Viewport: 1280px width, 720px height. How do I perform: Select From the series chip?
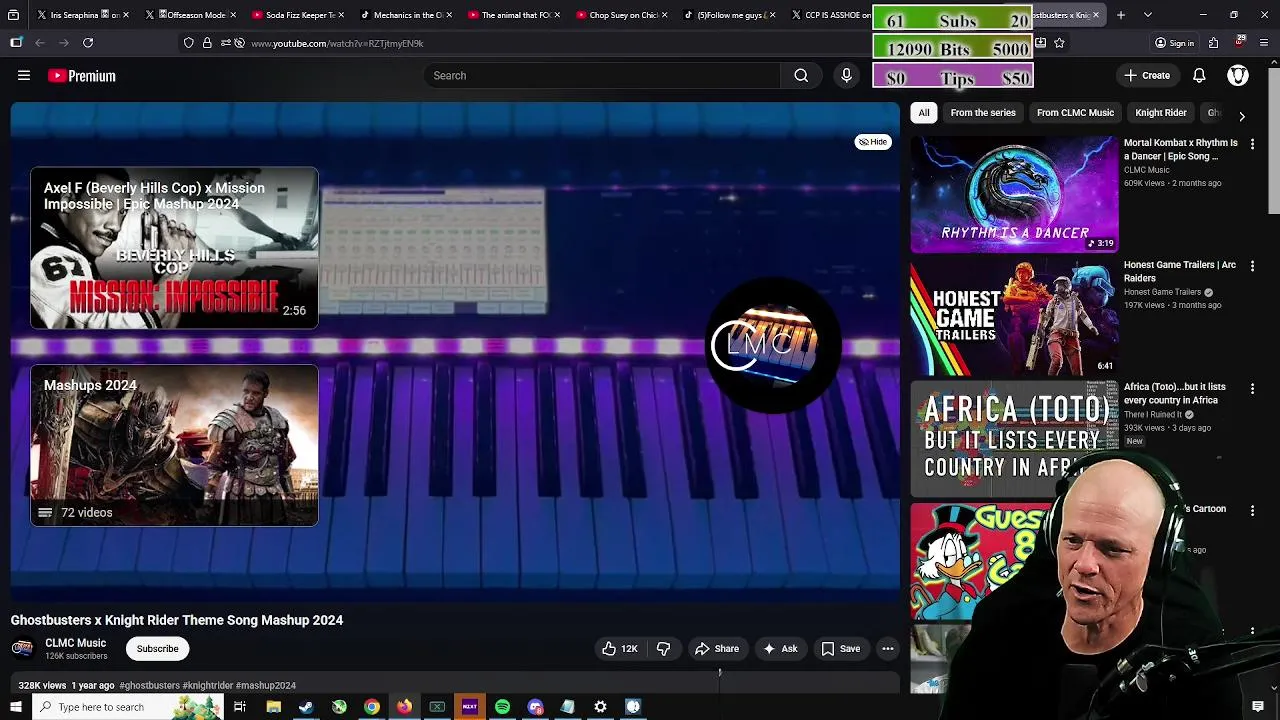(983, 113)
